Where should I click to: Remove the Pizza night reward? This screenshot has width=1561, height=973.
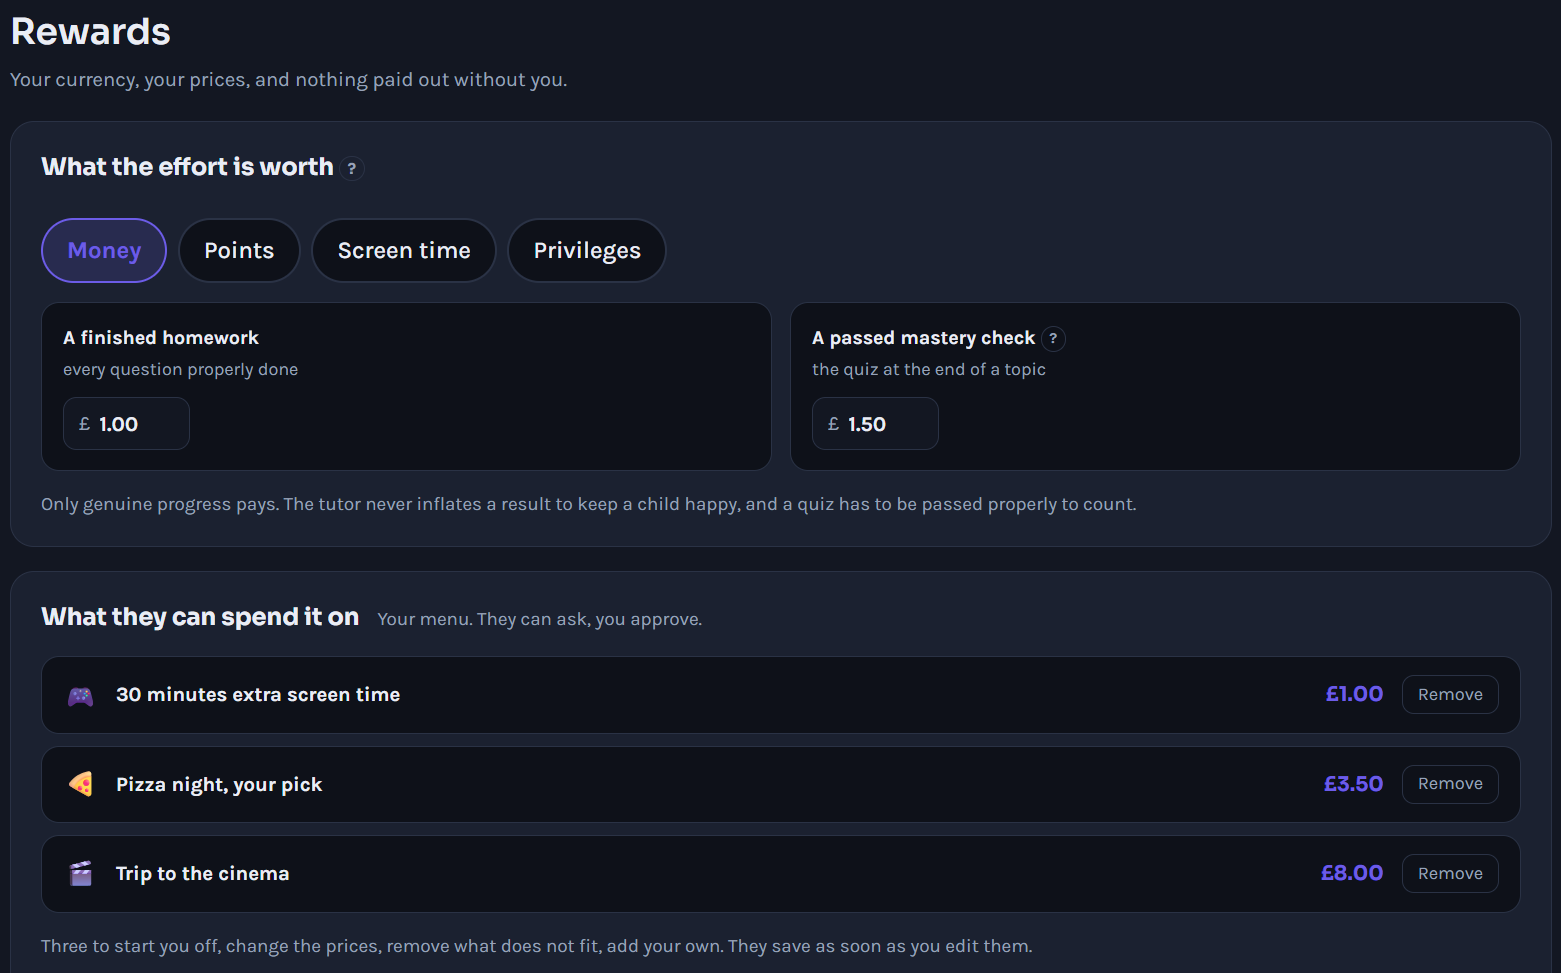[x=1450, y=784]
